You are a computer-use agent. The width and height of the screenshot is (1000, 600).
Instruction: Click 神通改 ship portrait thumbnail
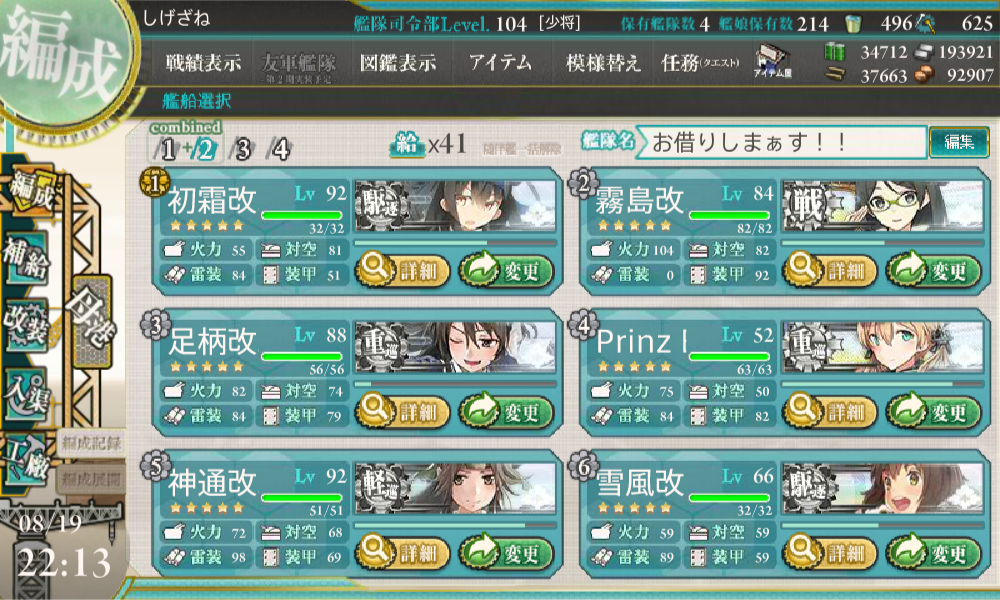click(455, 489)
